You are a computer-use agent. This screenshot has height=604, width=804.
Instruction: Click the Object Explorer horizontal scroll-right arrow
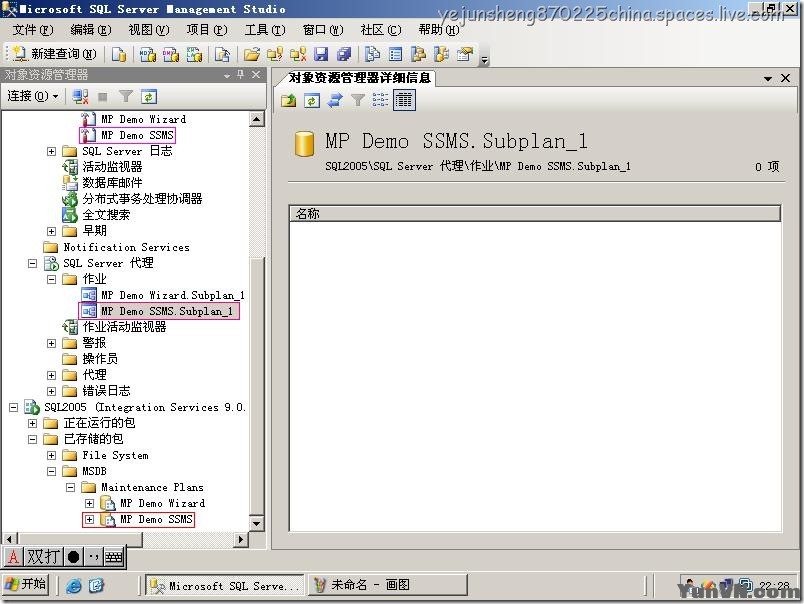[240, 539]
